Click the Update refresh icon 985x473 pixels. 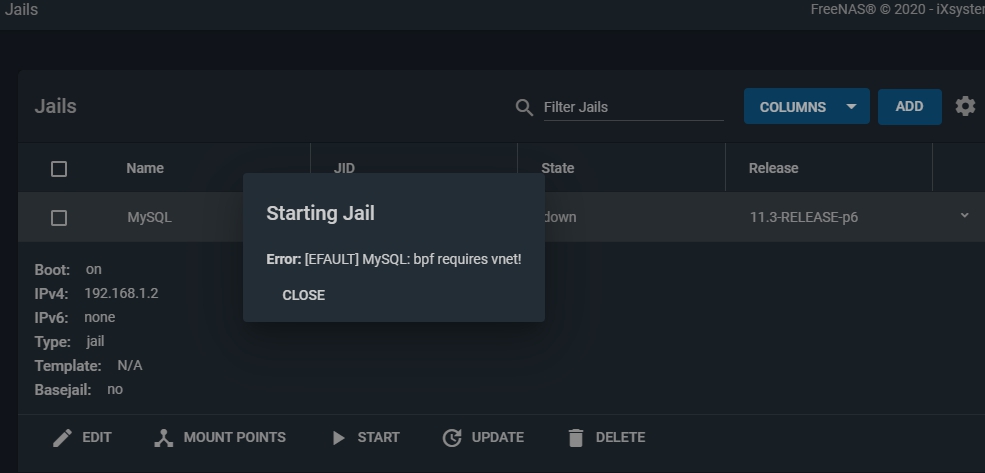coord(452,437)
